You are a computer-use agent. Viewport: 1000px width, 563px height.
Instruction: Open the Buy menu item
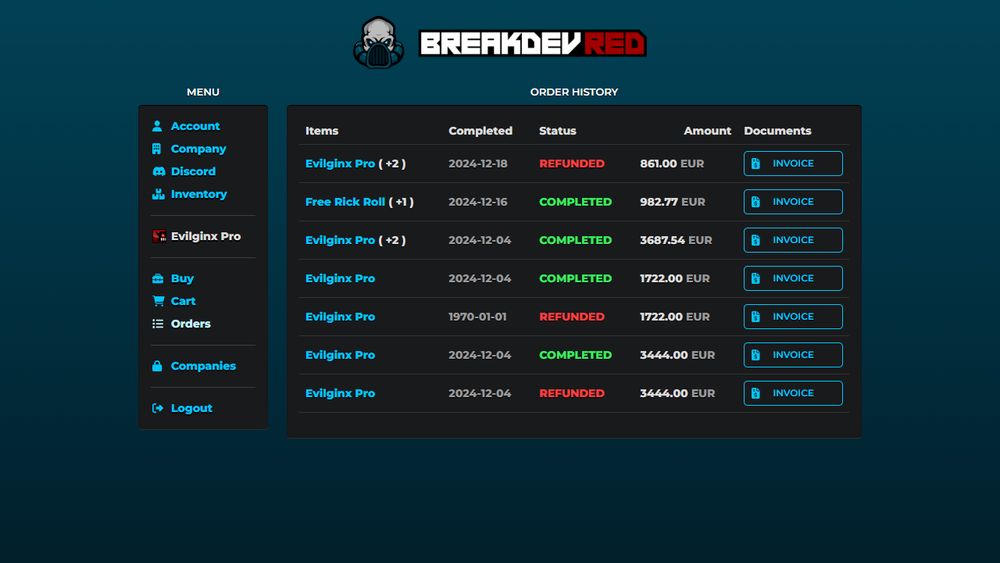[182, 279]
